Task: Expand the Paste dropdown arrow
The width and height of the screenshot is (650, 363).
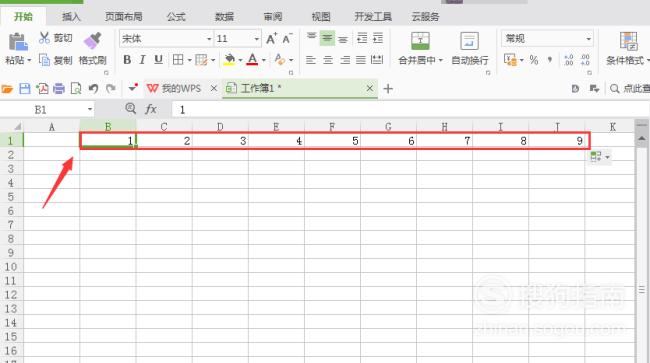Action: point(29,60)
